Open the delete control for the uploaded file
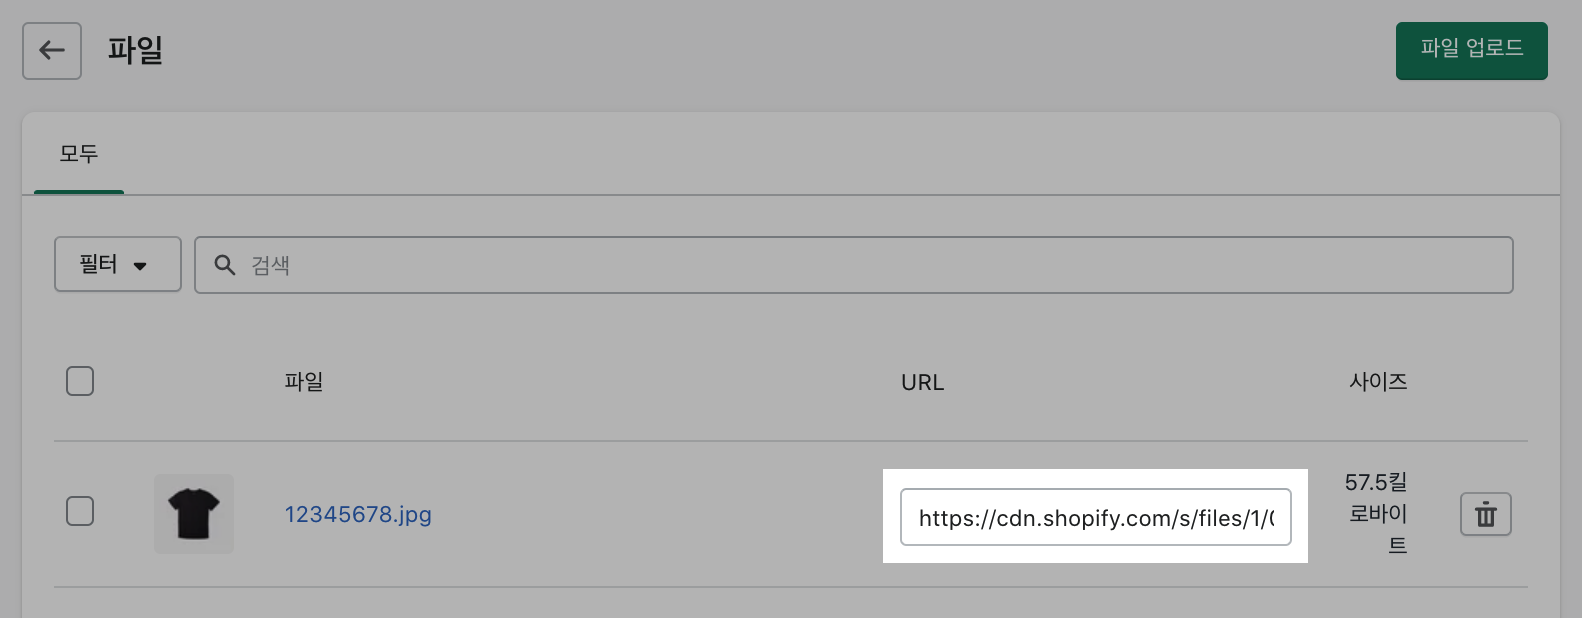The width and height of the screenshot is (1582, 618). (x=1486, y=514)
